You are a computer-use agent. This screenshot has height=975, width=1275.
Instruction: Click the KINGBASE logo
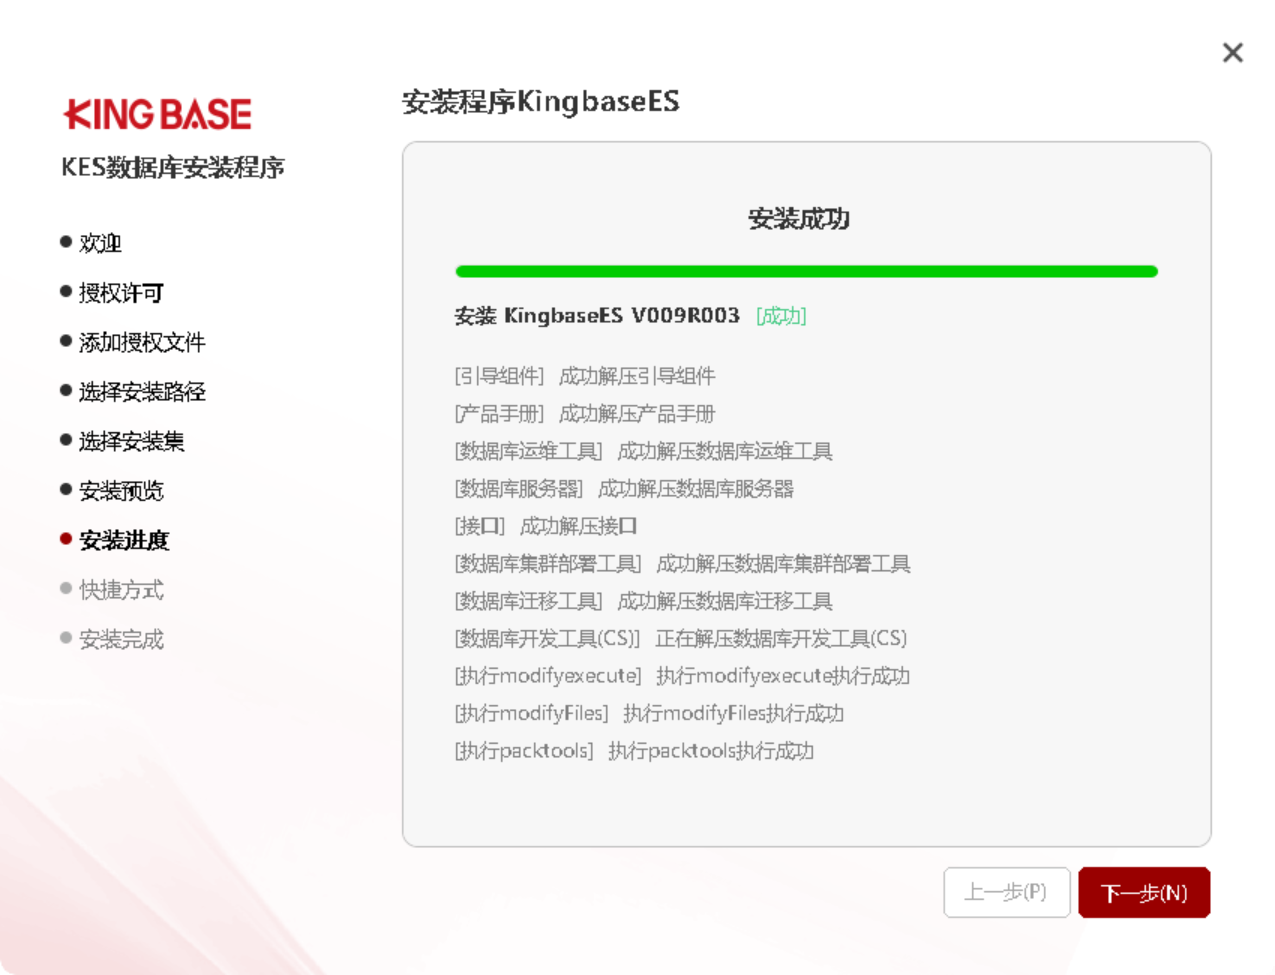tap(158, 114)
